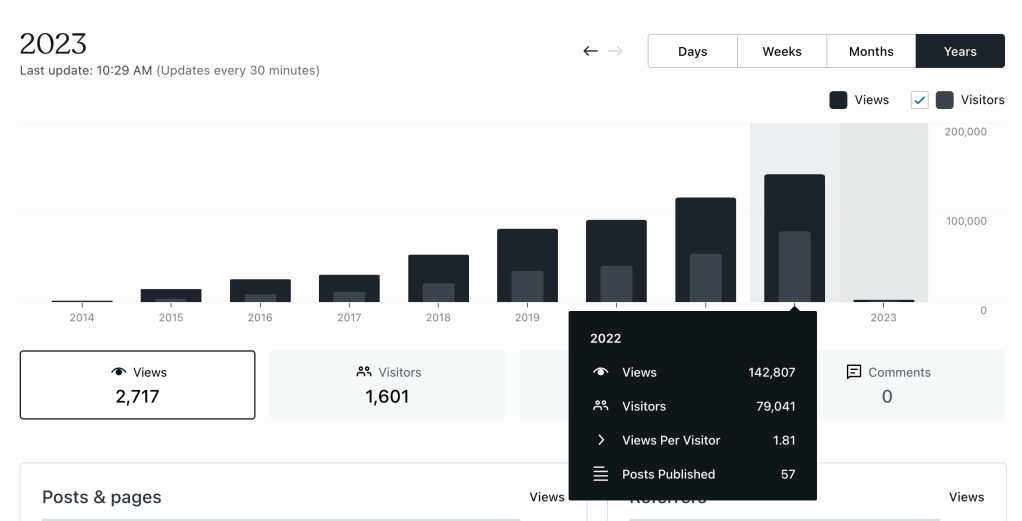This screenshot has width=1022, height=521.
Task: Select the 2019 bar in chart
Action: (527, 265)
